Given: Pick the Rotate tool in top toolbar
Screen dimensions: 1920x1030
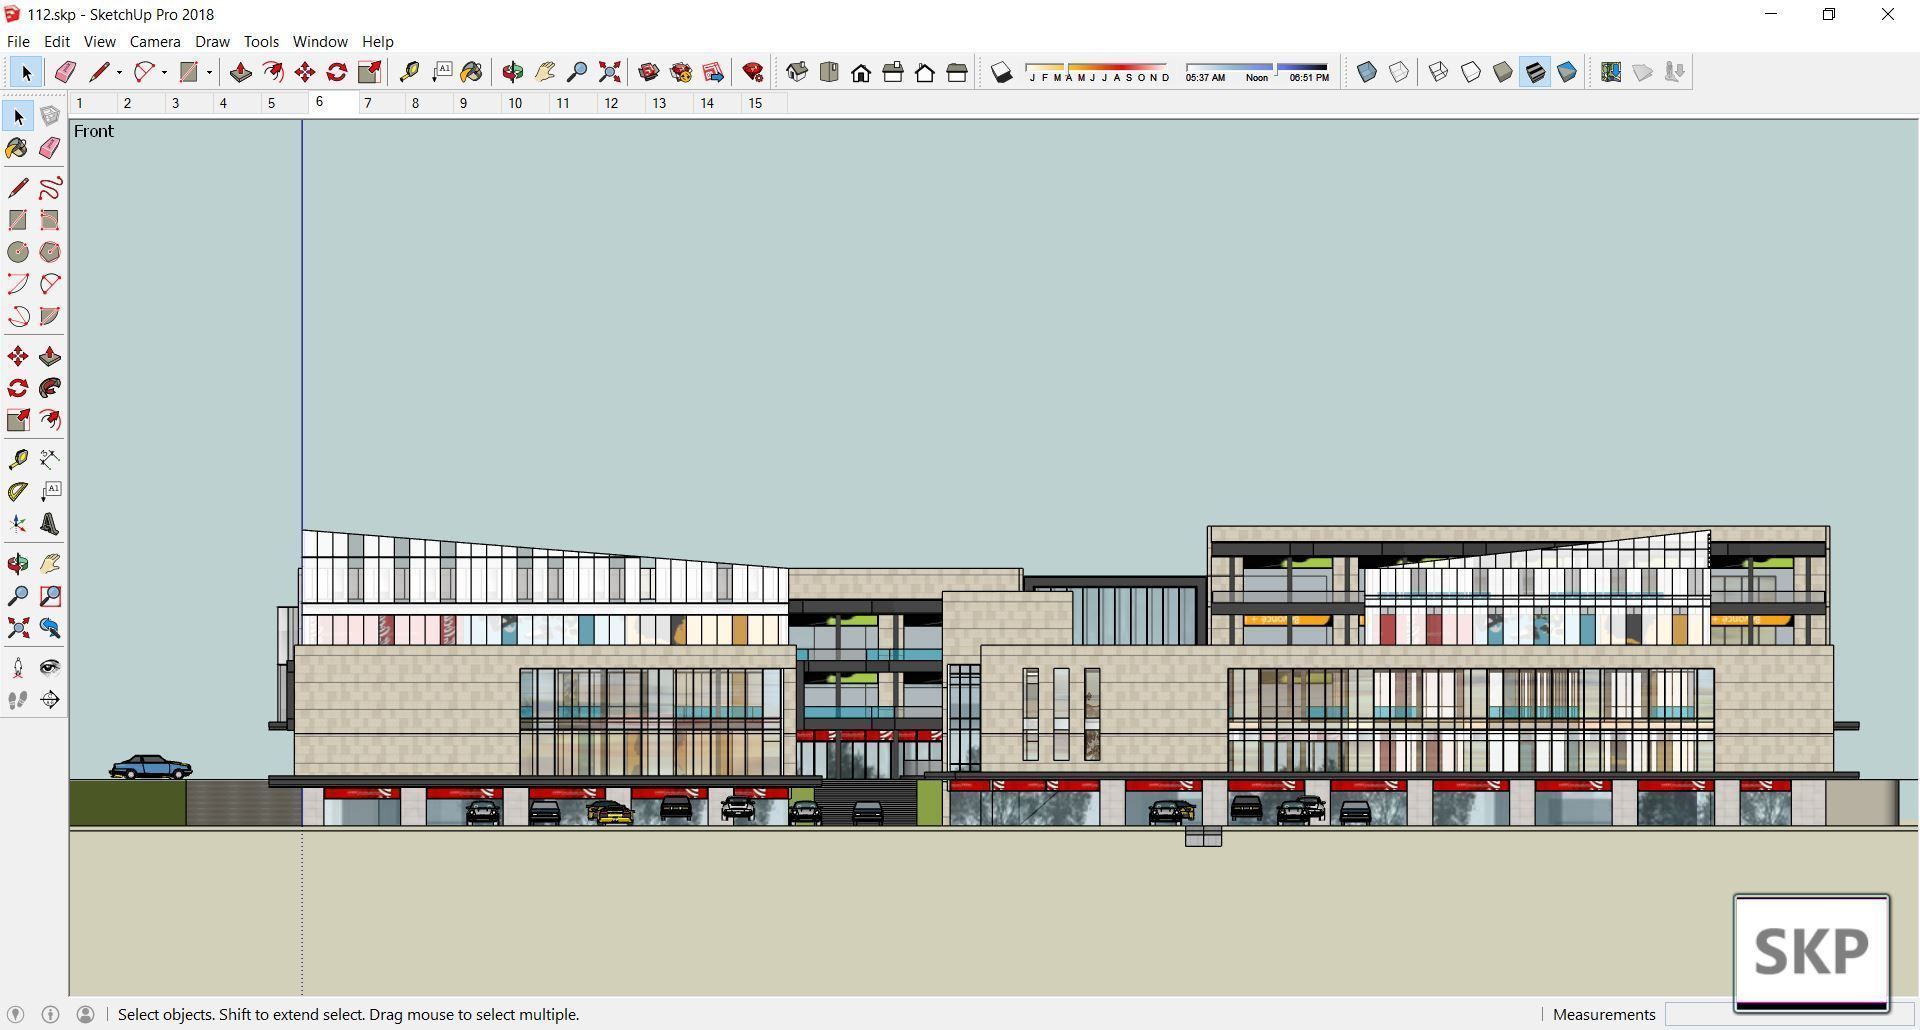Looking at the screenshot, I should (x=337, y=72).
